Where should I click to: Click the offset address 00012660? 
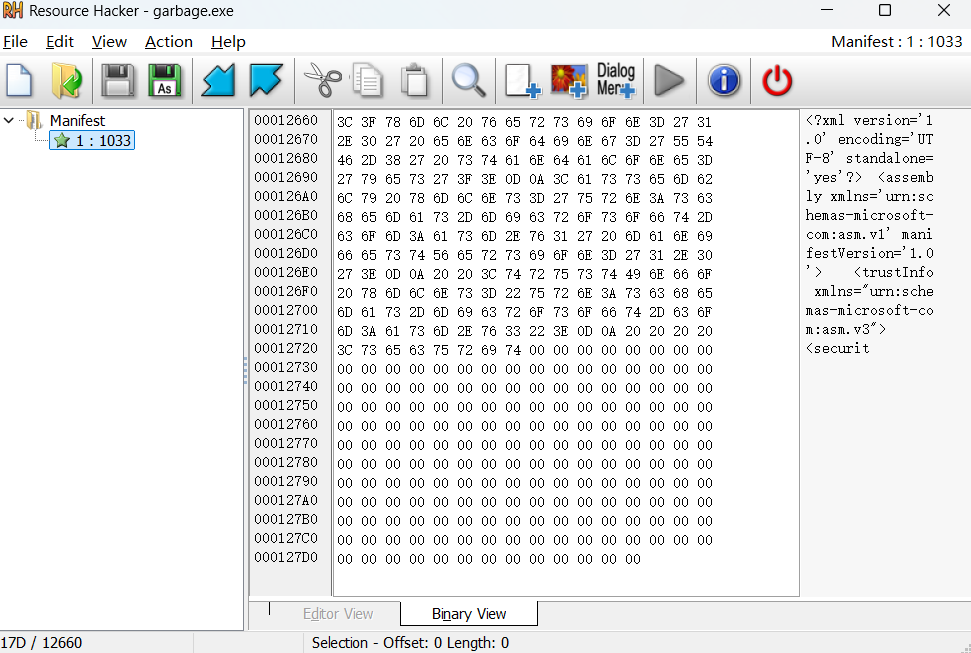(286, 120)
